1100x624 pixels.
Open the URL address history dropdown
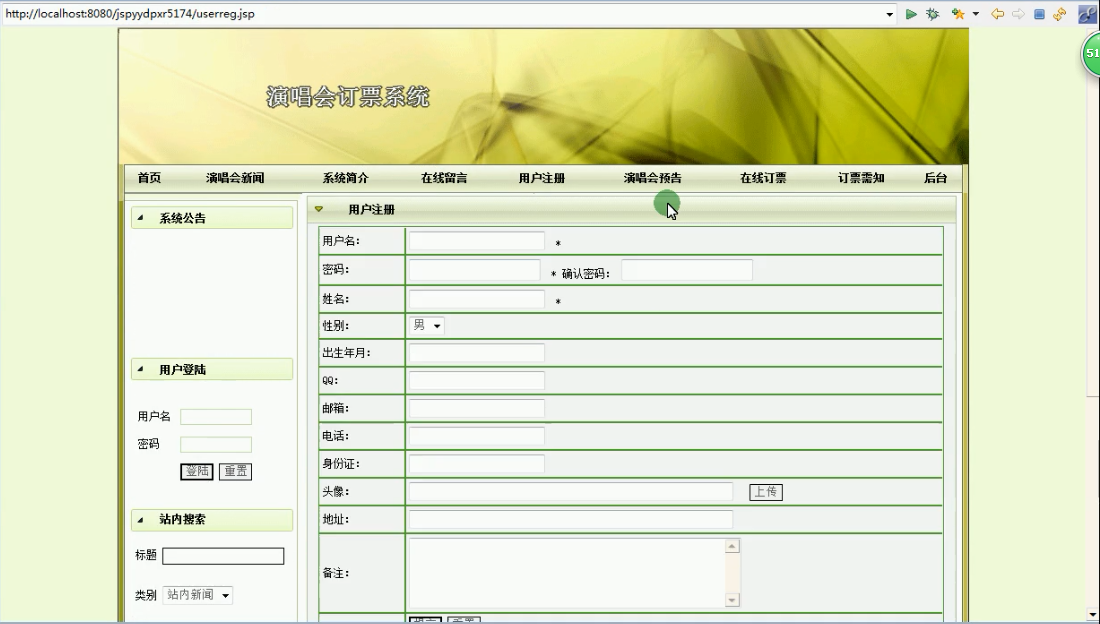890,14
